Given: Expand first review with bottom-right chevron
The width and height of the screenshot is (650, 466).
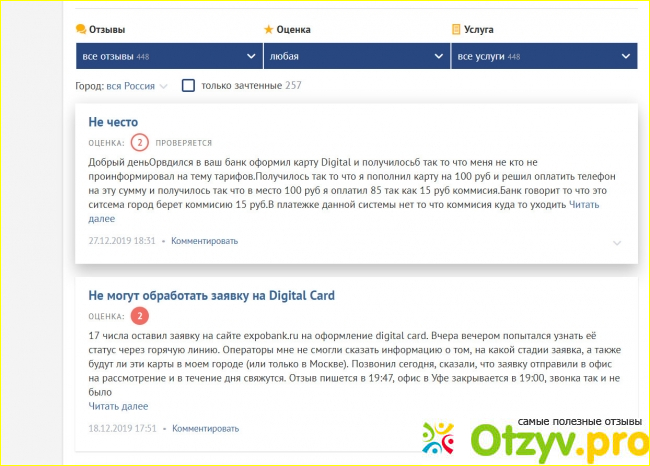Looking at the screenshot, I should pos(617,243).
